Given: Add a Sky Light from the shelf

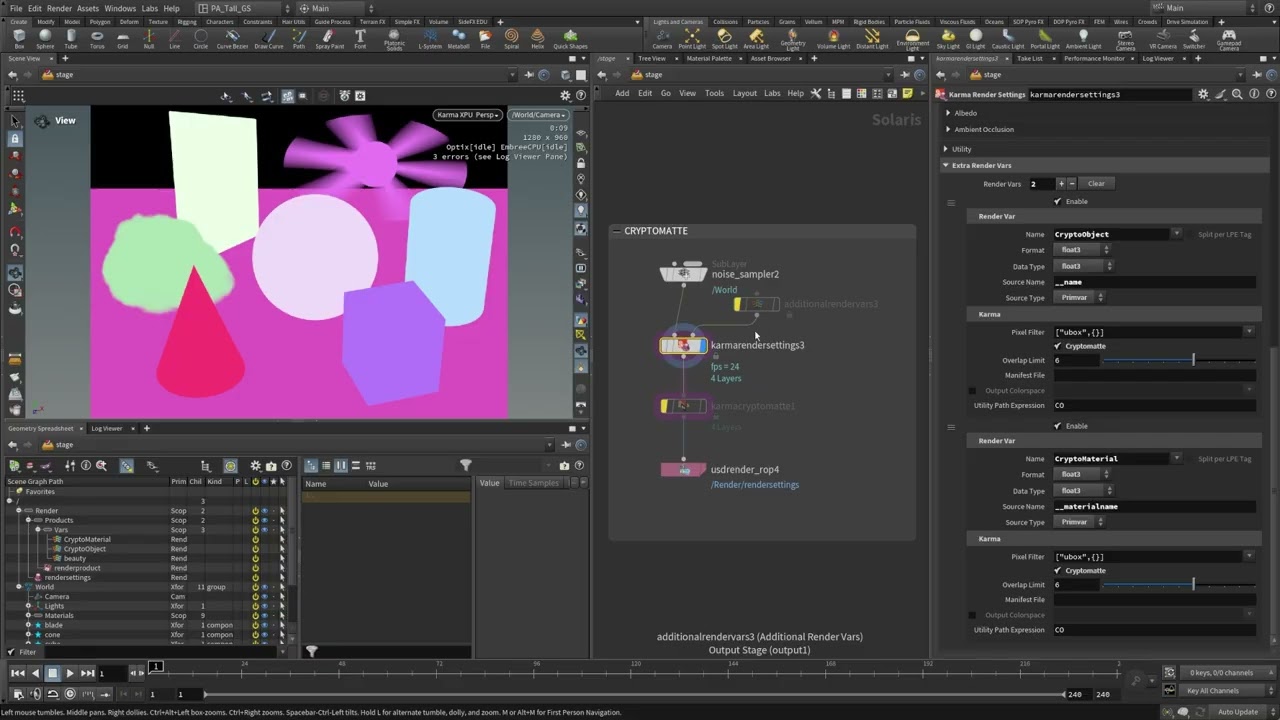Looking at the screenshot, I should [948, 38].
